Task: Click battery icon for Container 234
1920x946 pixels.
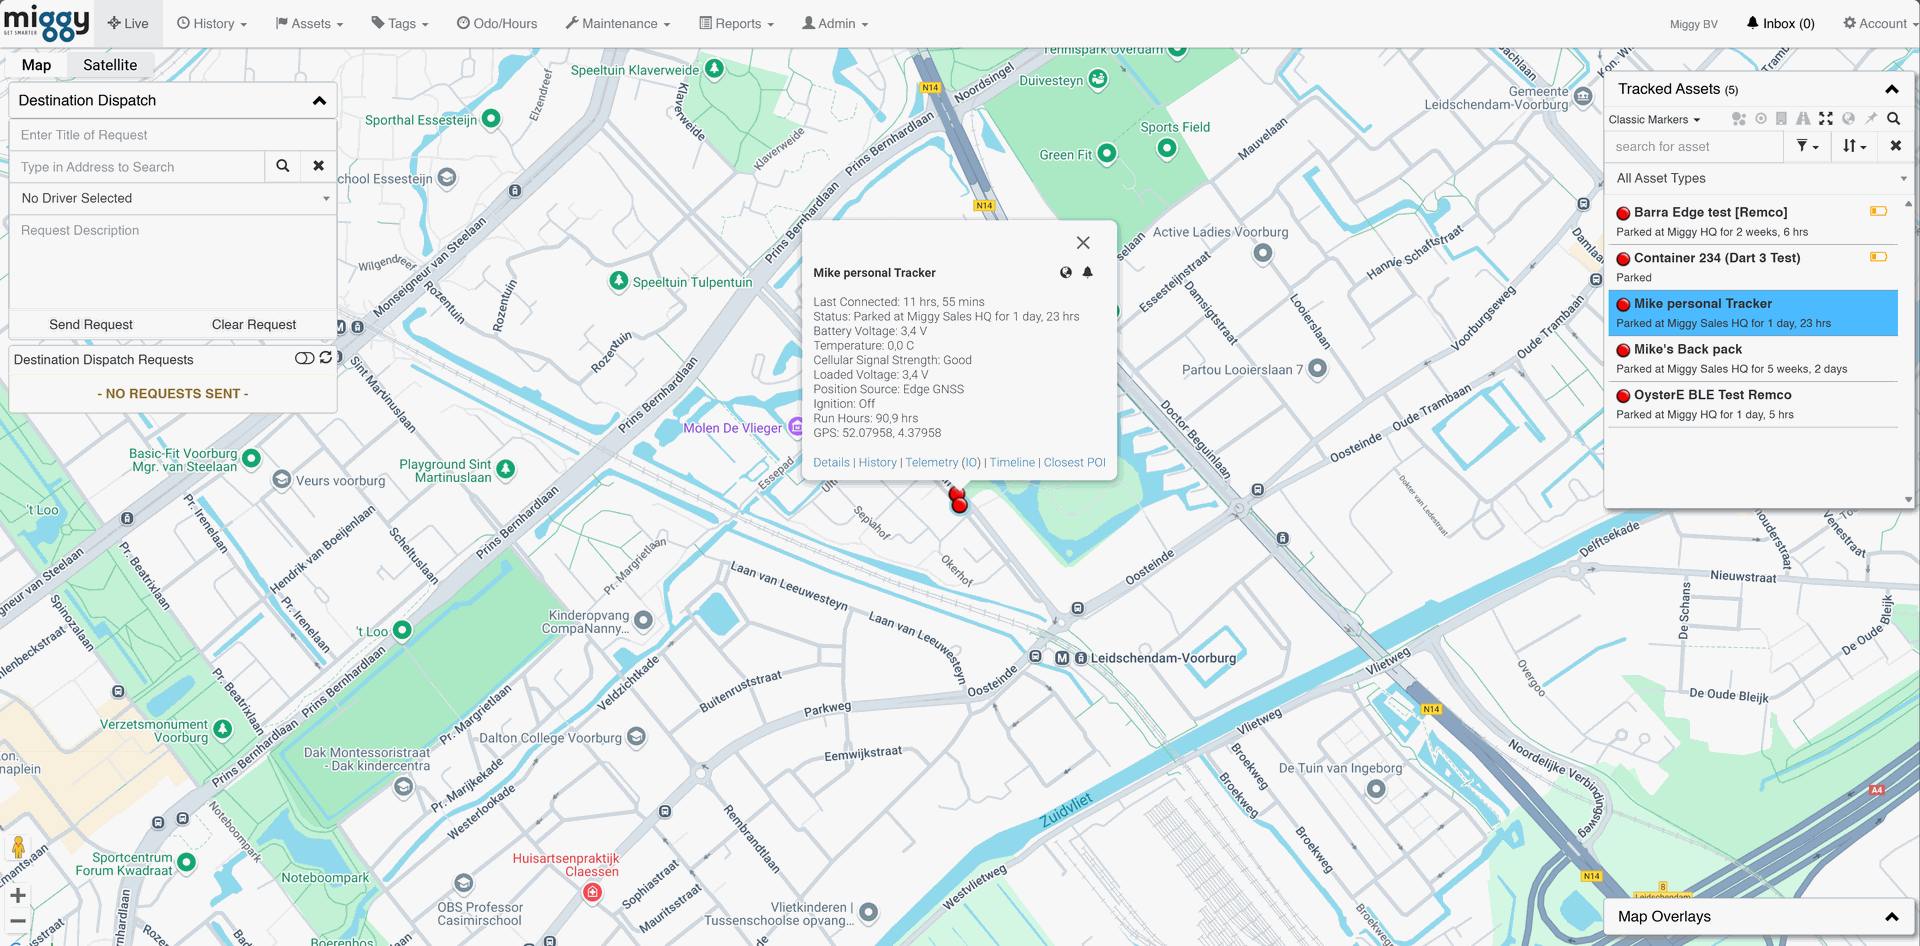Action: pos(1878,257)
